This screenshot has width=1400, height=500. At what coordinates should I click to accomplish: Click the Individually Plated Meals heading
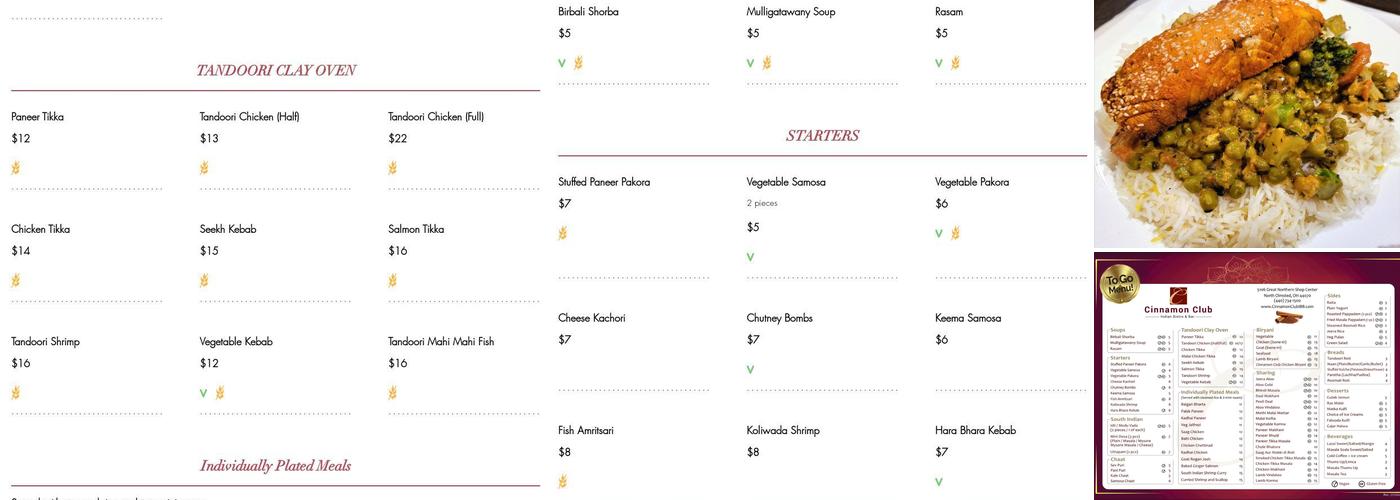(x=275, y=466)
